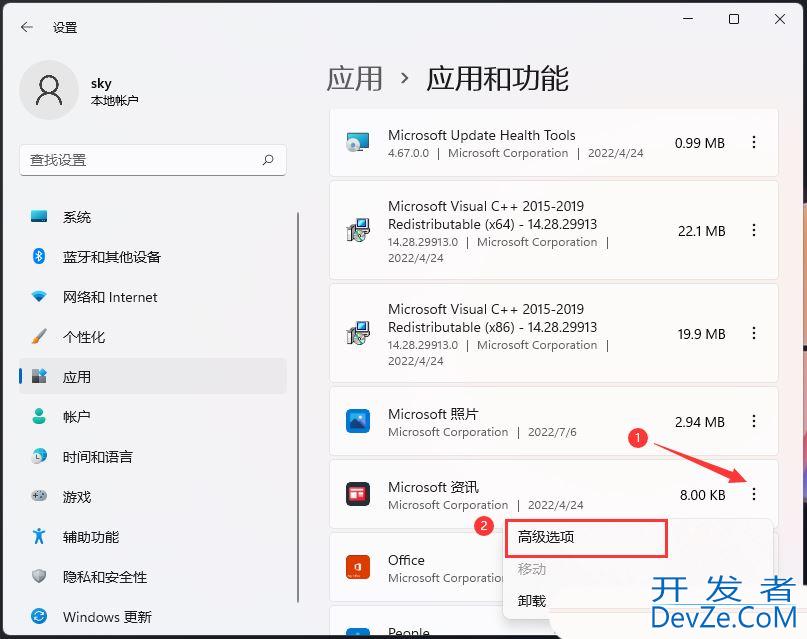
Task: Open 辅助功能 settings
Action: click(153, 537)
